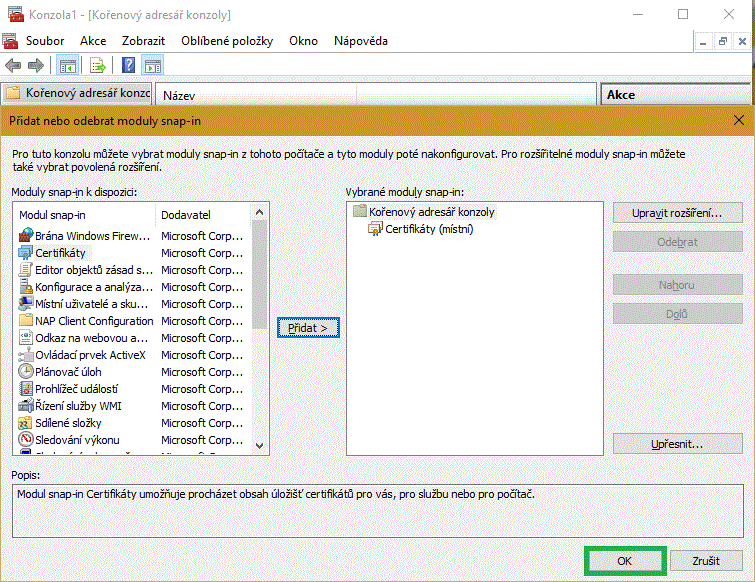Click the Sdílené složky icon
The height and width of the screenshot is (582, 755).
26,423
